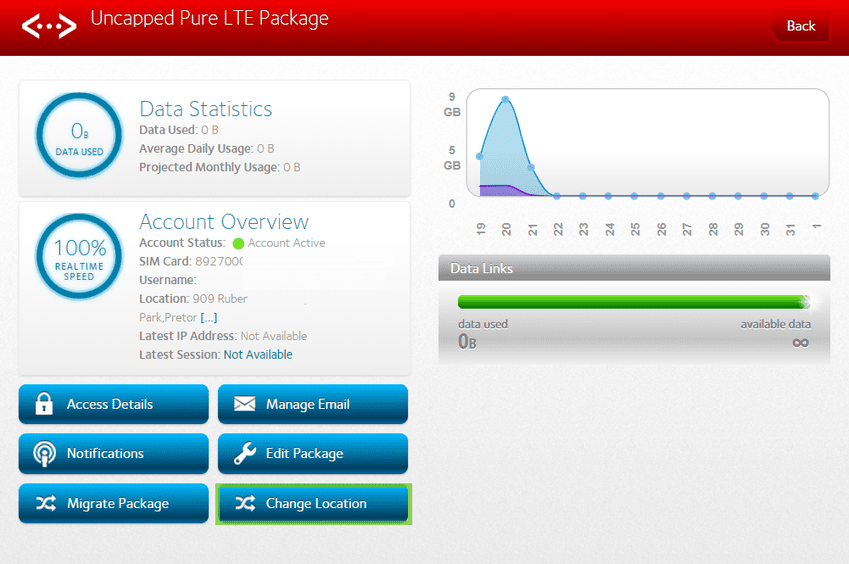
Task: Open the Latest Session Not Available link
Action: pyautogui.click(x=258, y=354)
